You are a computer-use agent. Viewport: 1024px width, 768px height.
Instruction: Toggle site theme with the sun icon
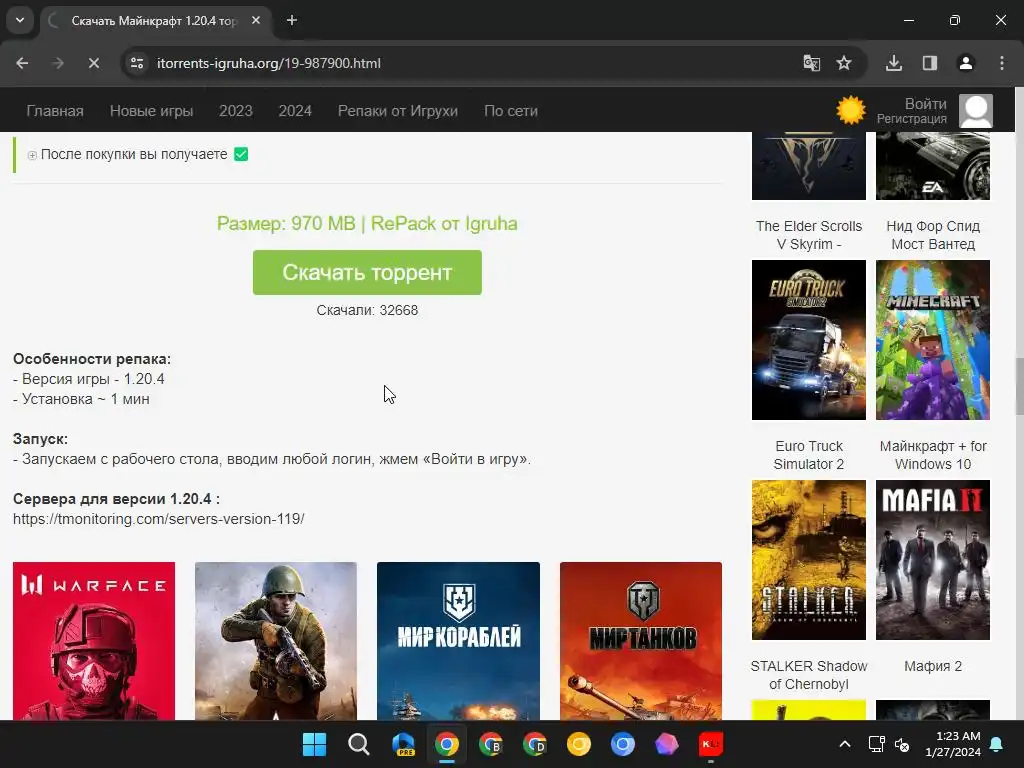point(850,110)
